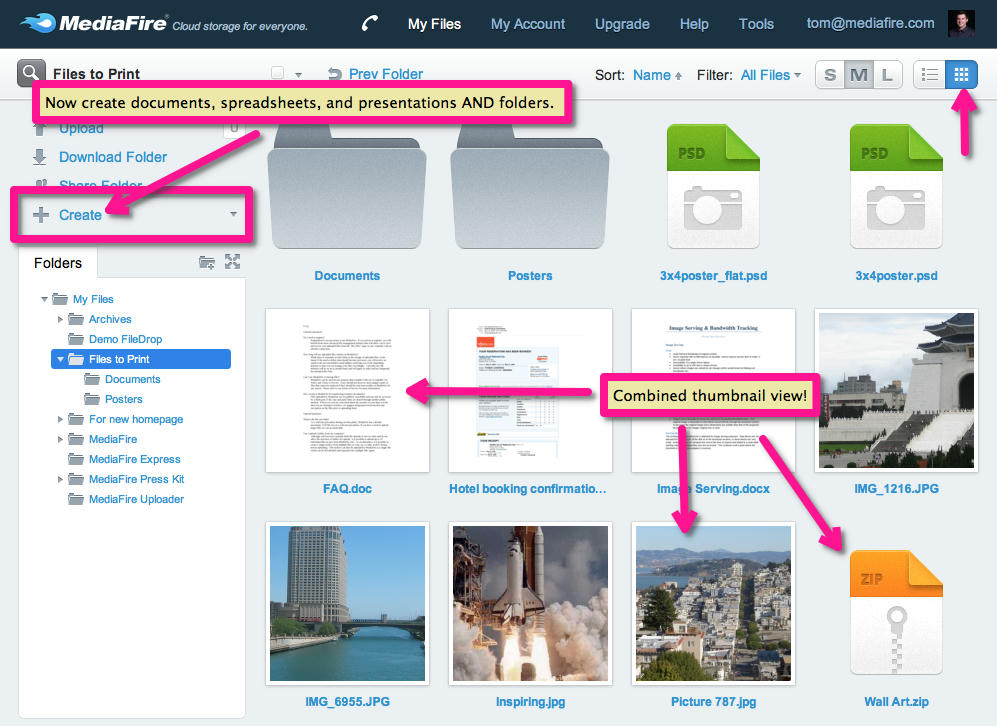Open the Inspiring.jpg file name link
The image size is (997, 726).
click(530, 701)
